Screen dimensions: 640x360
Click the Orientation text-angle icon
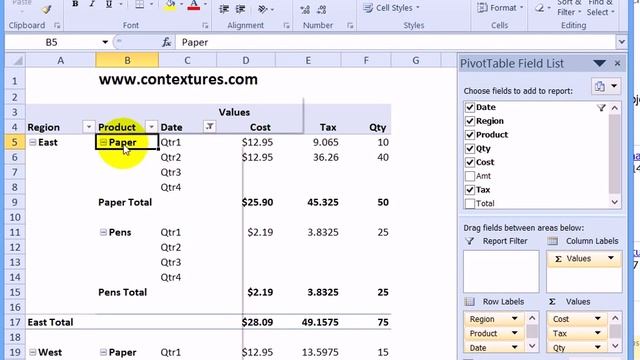click(x=262, y=9)
